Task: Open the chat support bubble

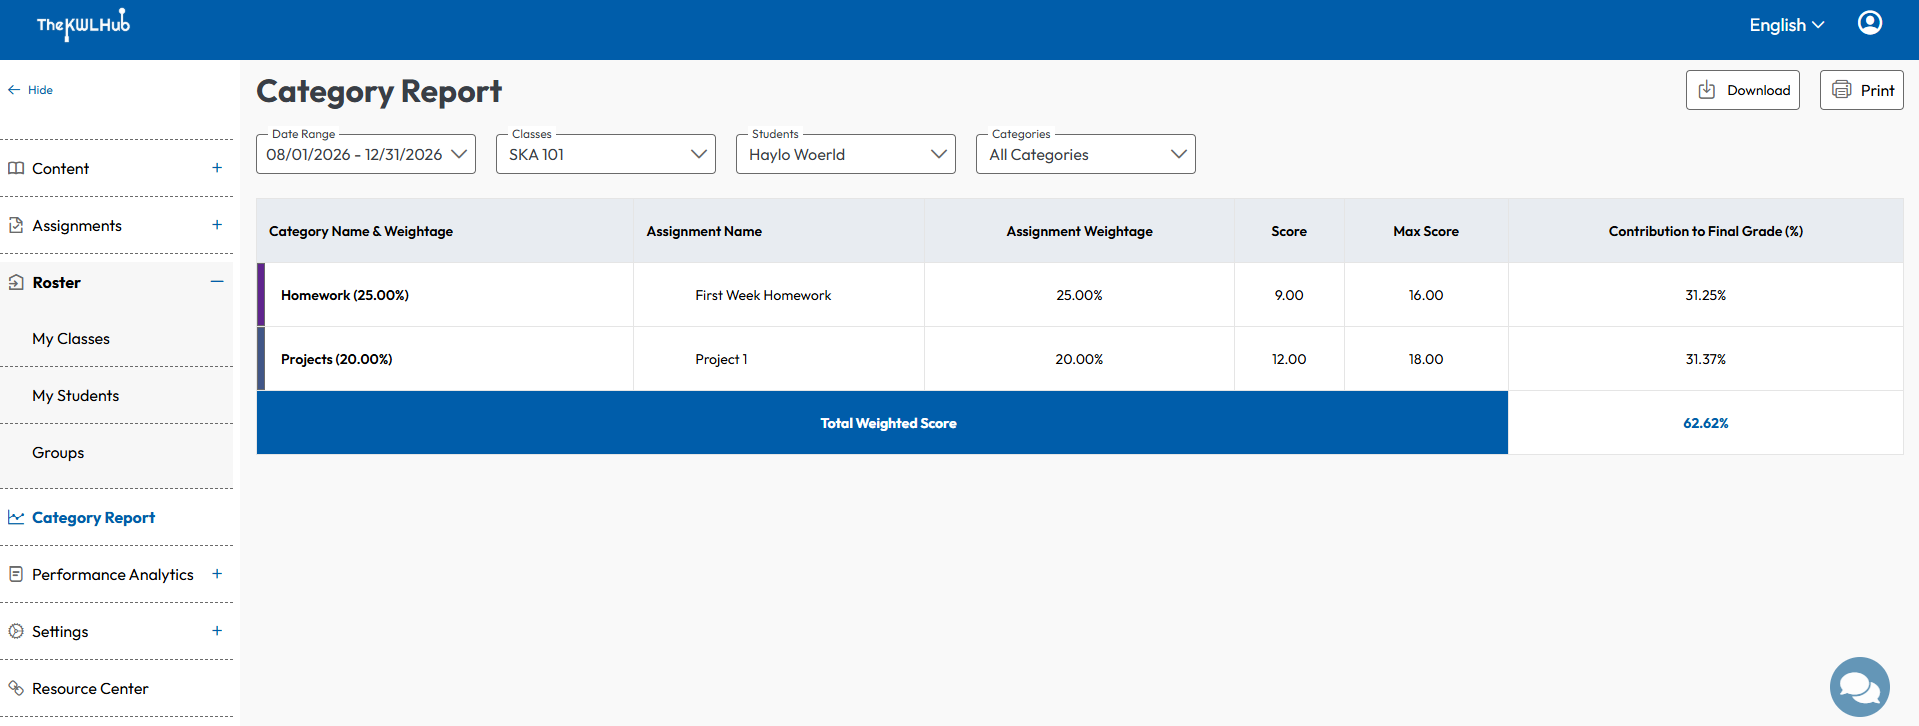Action: (x=1859, y=687)
